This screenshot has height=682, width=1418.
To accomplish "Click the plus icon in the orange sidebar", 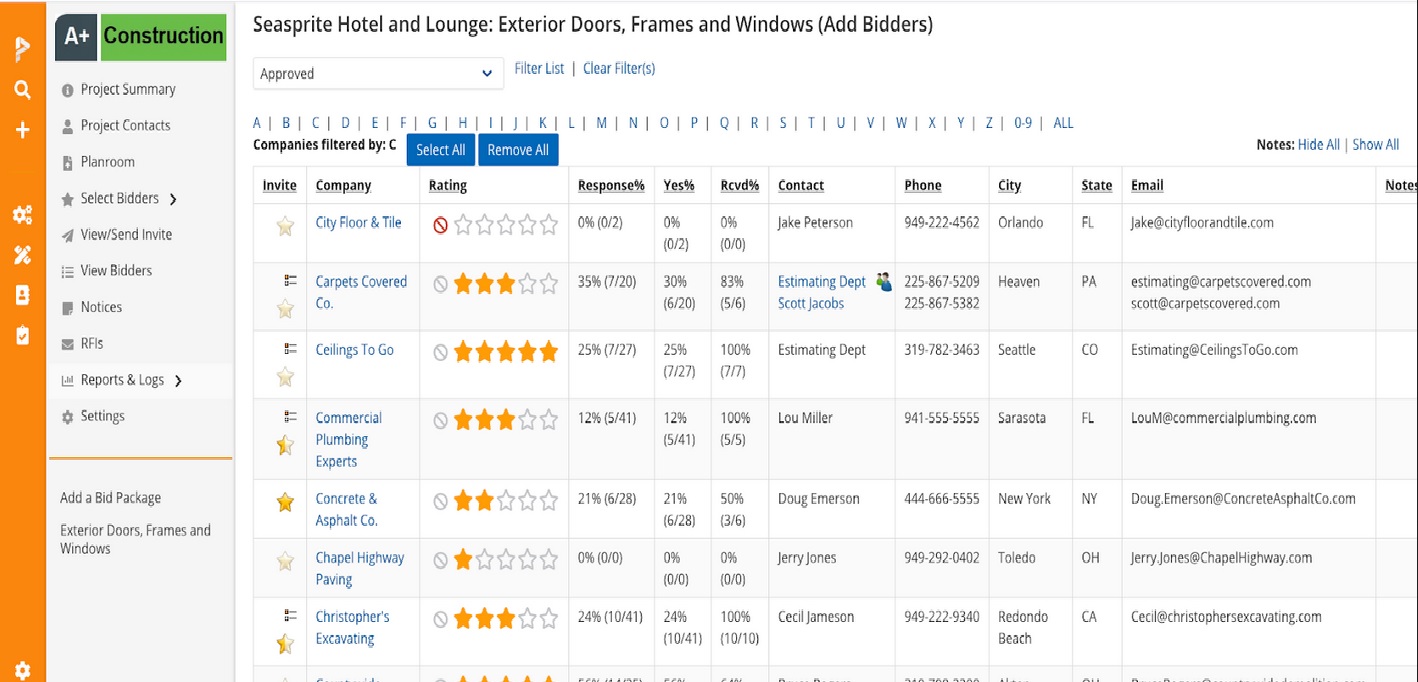I will pyautogui.click(x=22, y=130).
